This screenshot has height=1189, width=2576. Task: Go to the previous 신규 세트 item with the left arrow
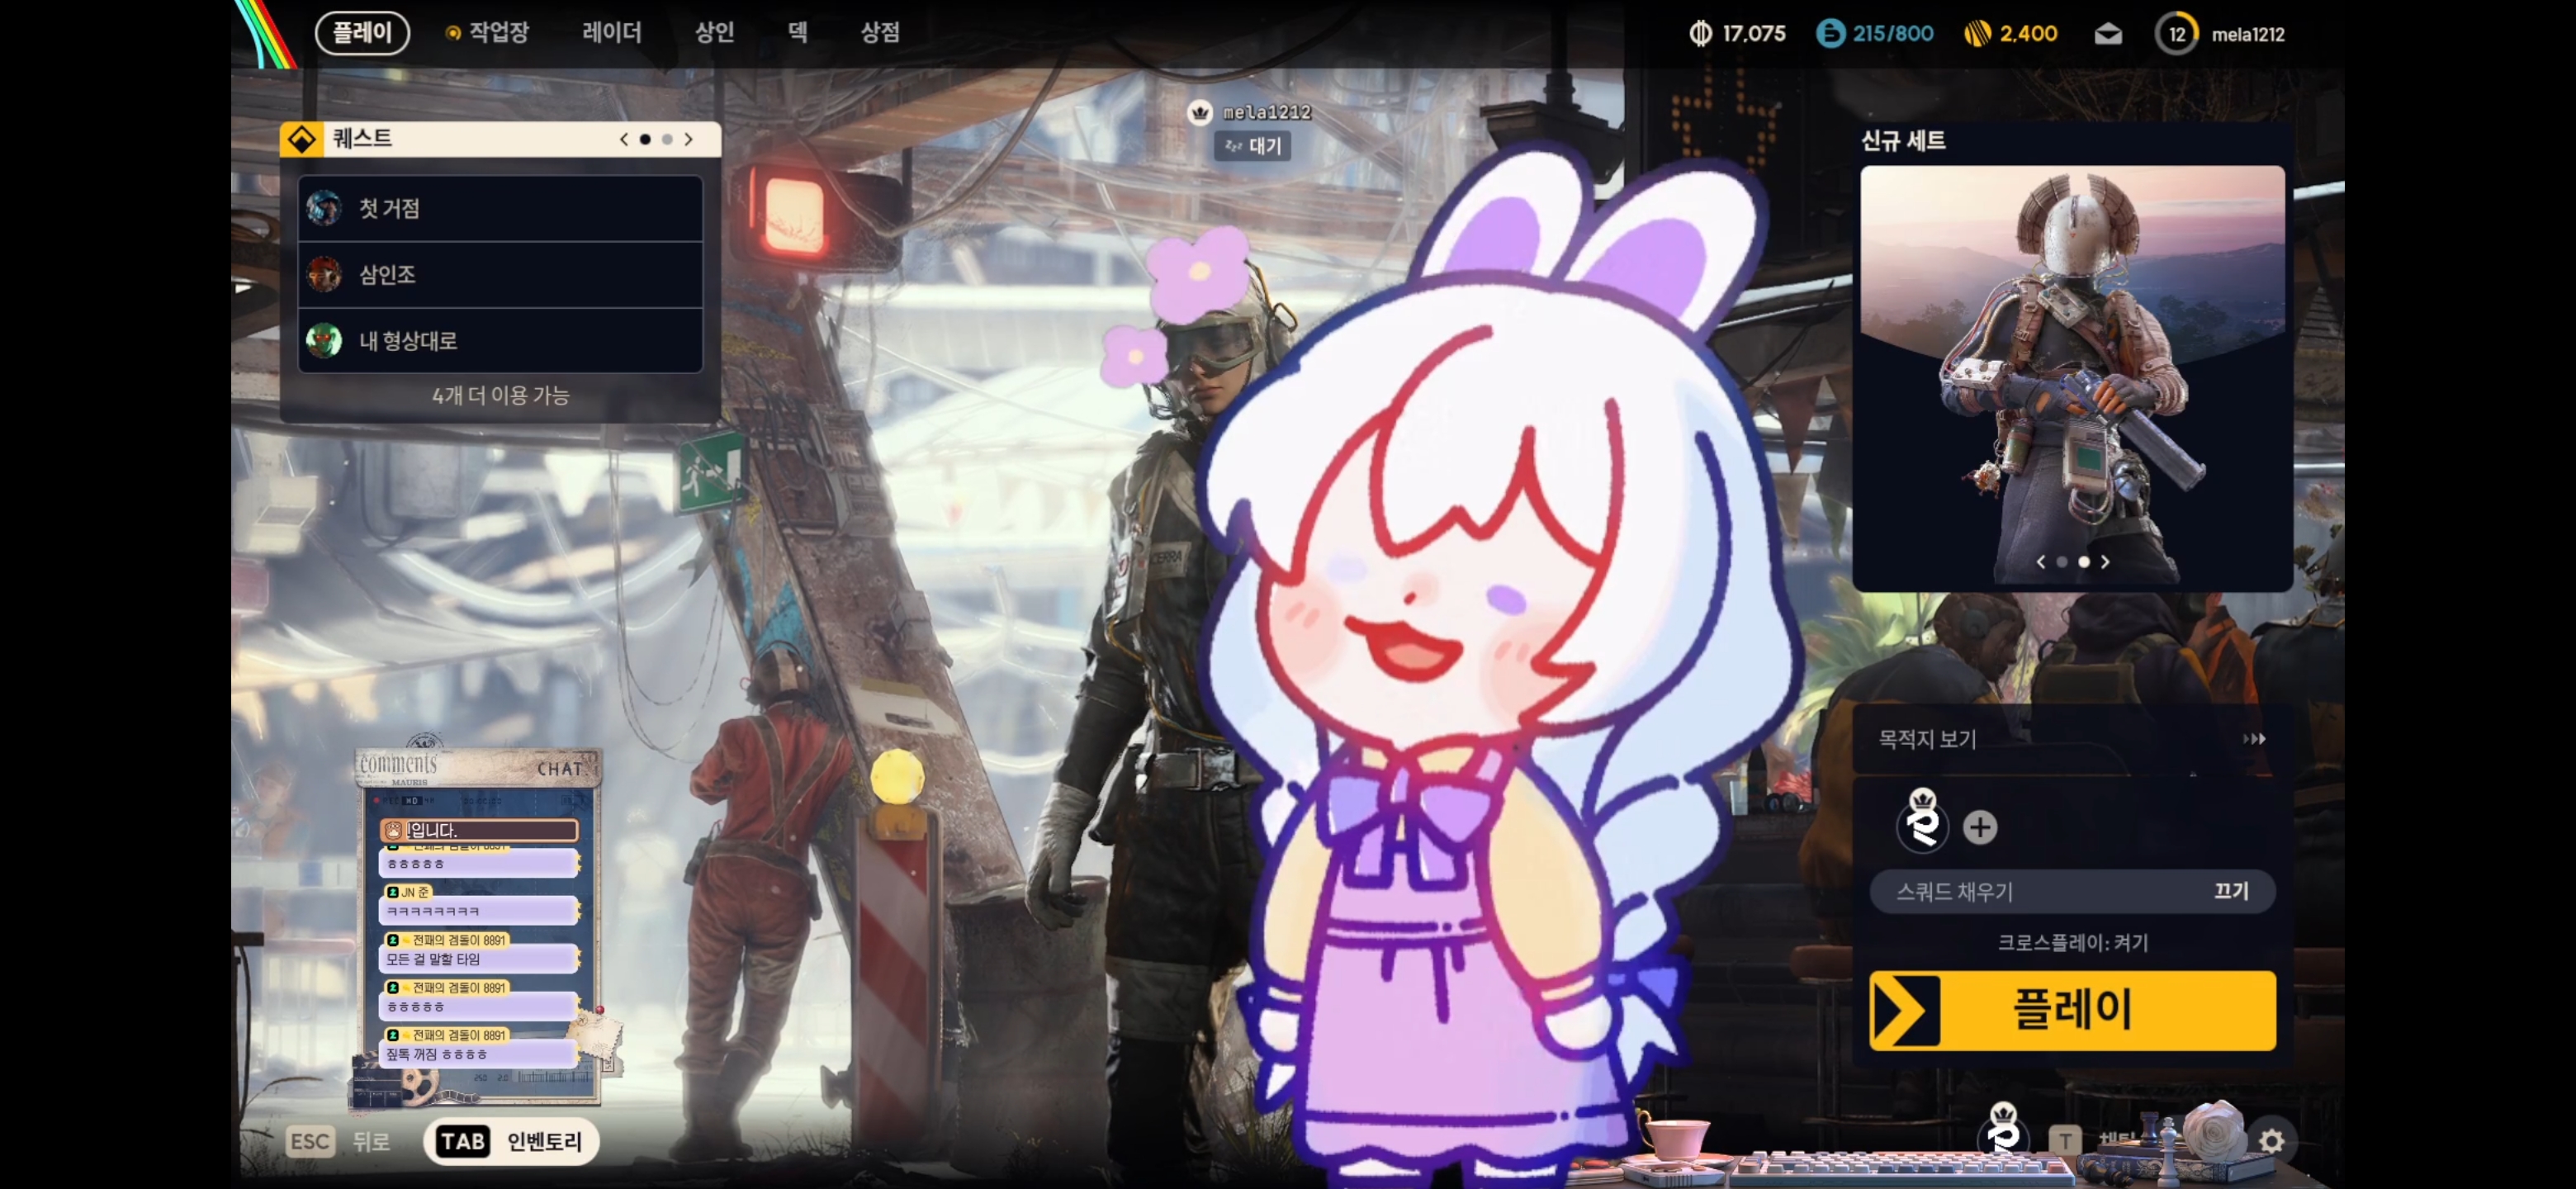tap(2041, 562)
